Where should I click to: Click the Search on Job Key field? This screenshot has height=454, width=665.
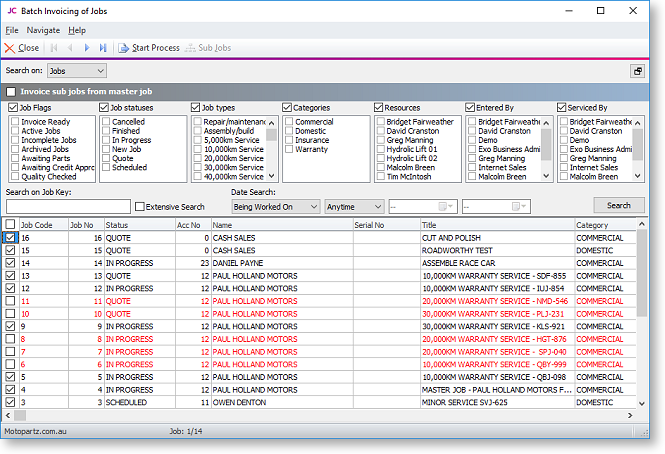(x=67, y=207)
